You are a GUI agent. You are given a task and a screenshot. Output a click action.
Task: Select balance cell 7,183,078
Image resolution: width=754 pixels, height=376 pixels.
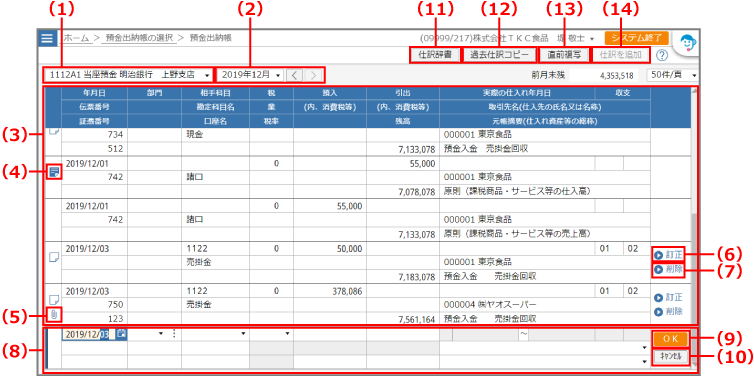pos(417,277)
